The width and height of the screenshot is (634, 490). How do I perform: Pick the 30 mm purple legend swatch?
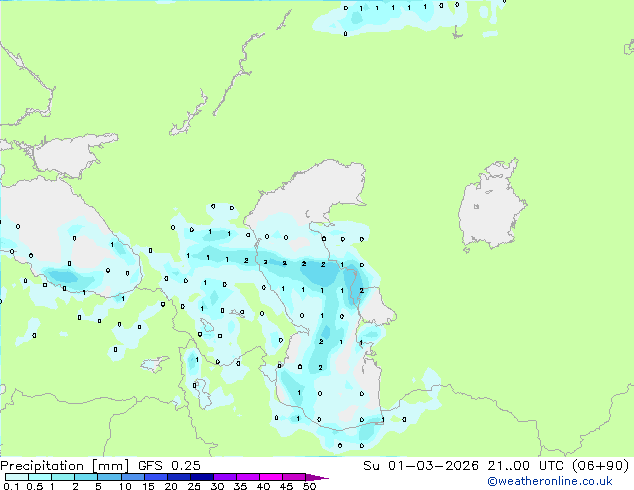[224, 477]
